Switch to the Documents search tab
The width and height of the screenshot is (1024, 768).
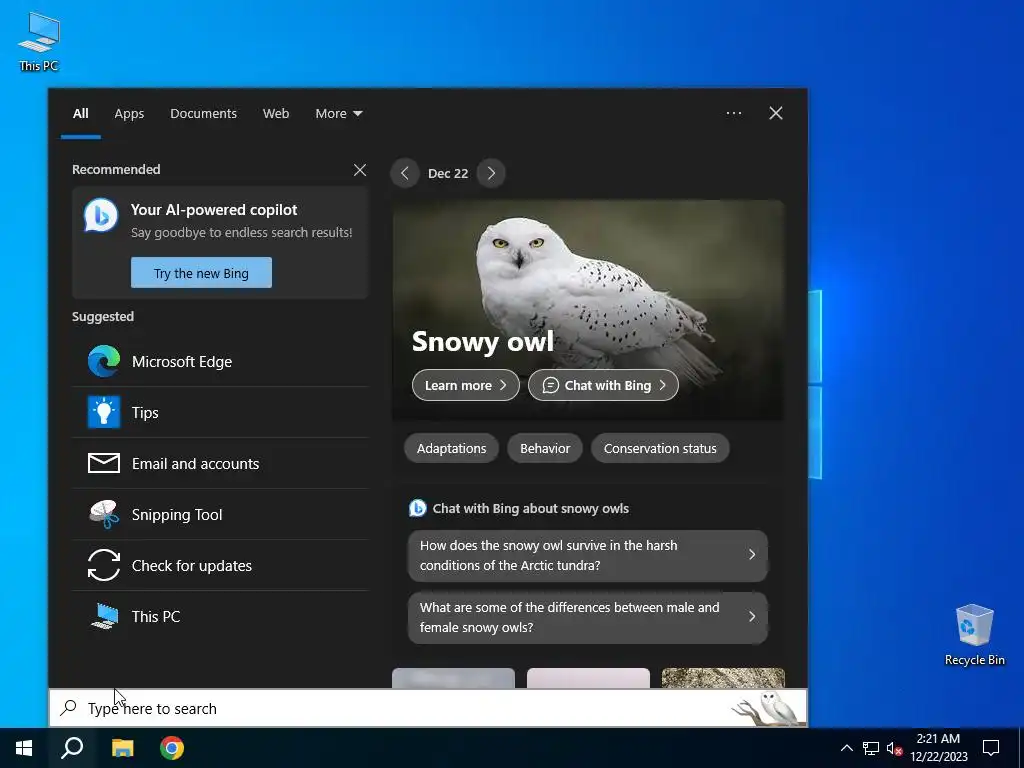point(203,114)
